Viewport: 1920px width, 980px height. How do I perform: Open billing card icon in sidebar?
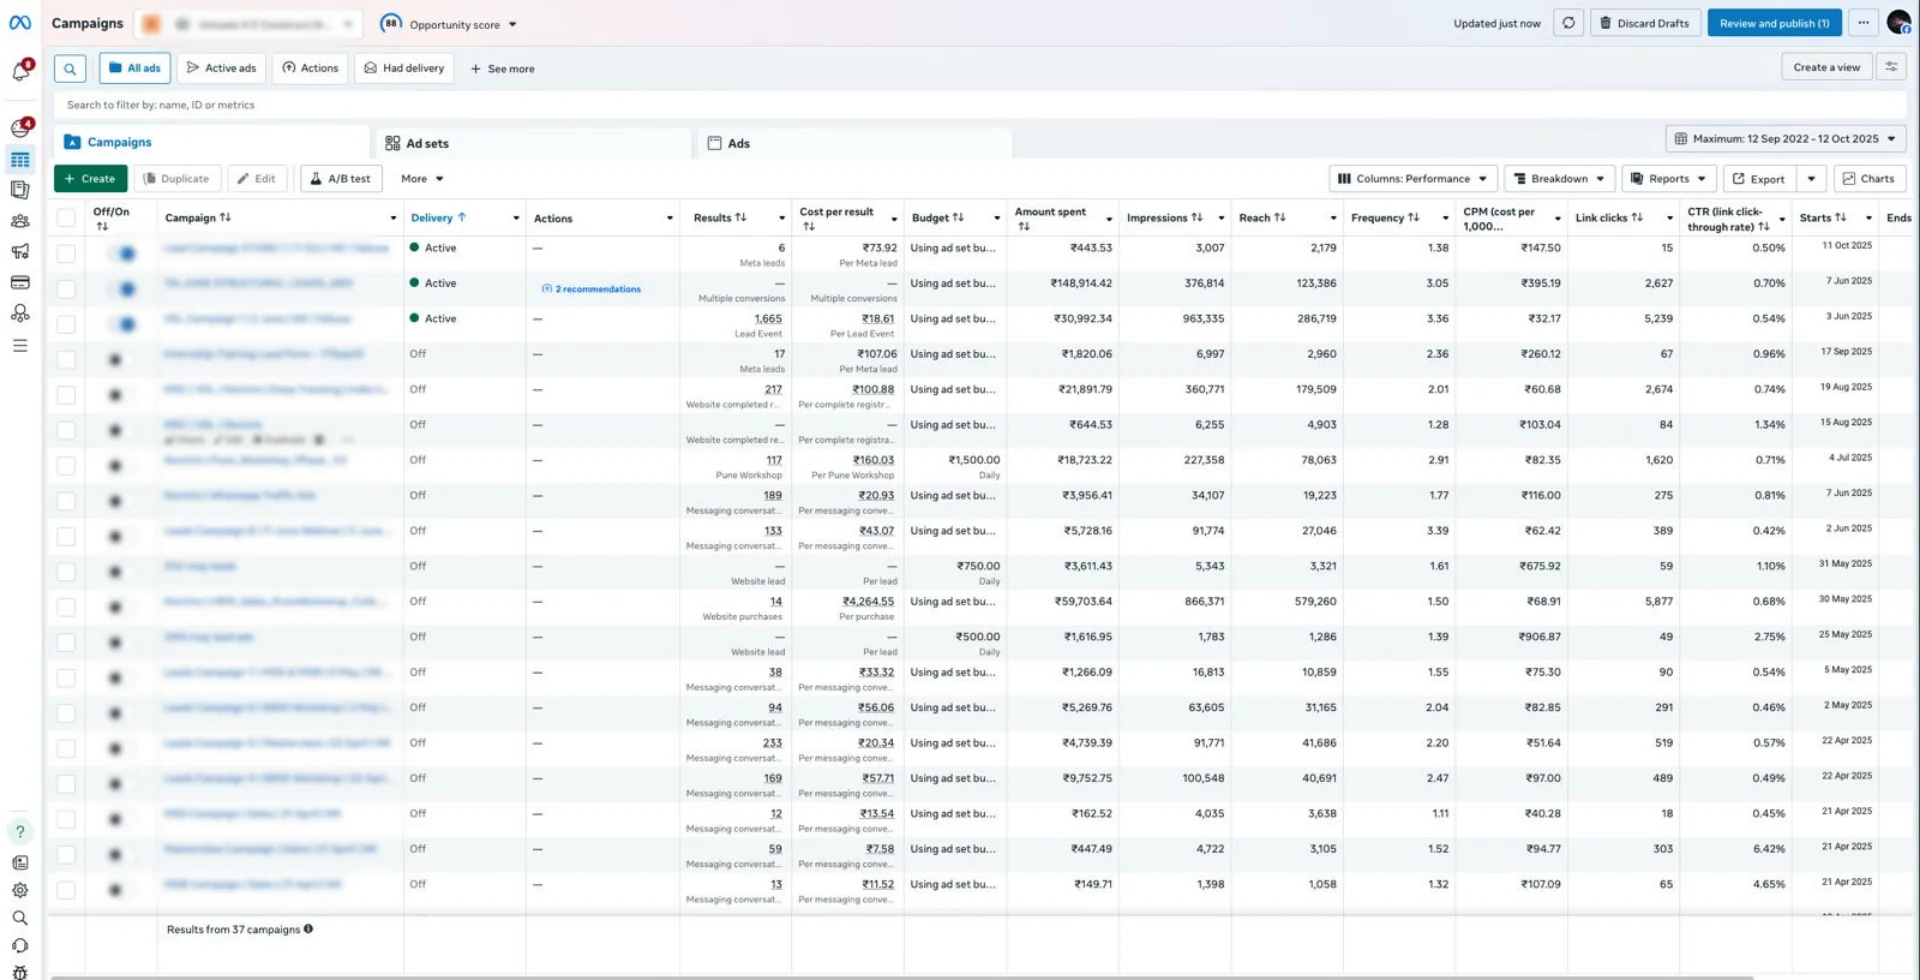point(20,283)
